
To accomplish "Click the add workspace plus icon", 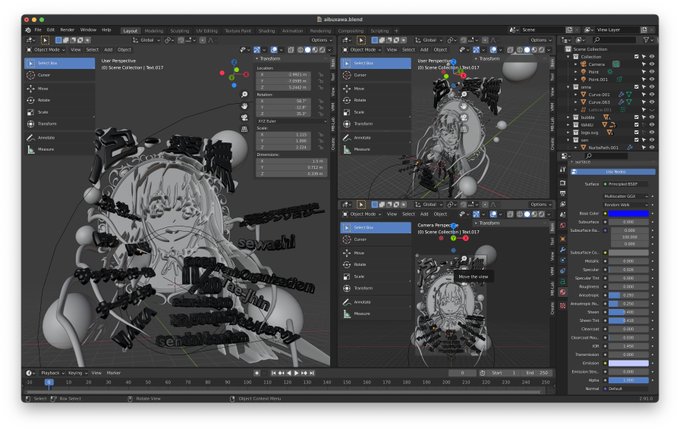I will pos(396,31).
